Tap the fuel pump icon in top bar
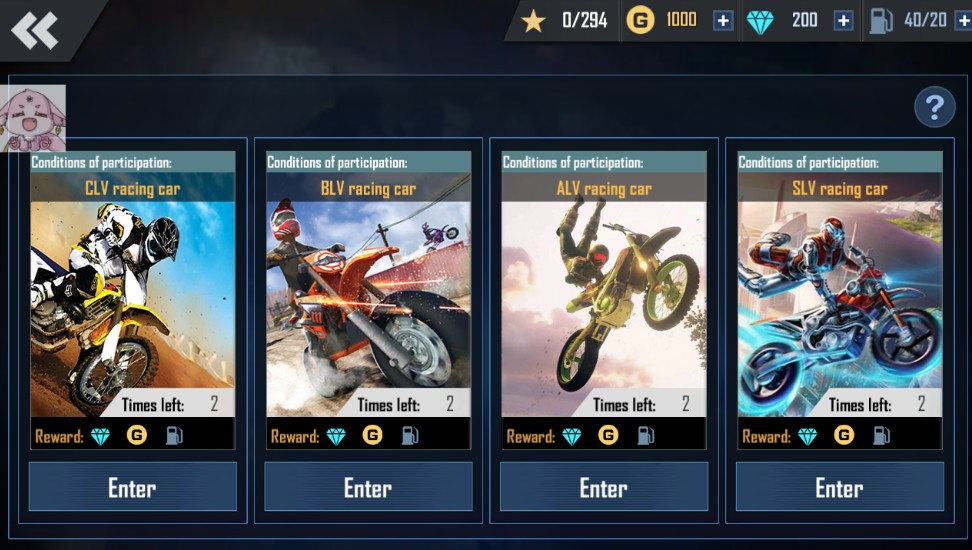This screenshot has height=550, width=972. (x=881, y=21)
